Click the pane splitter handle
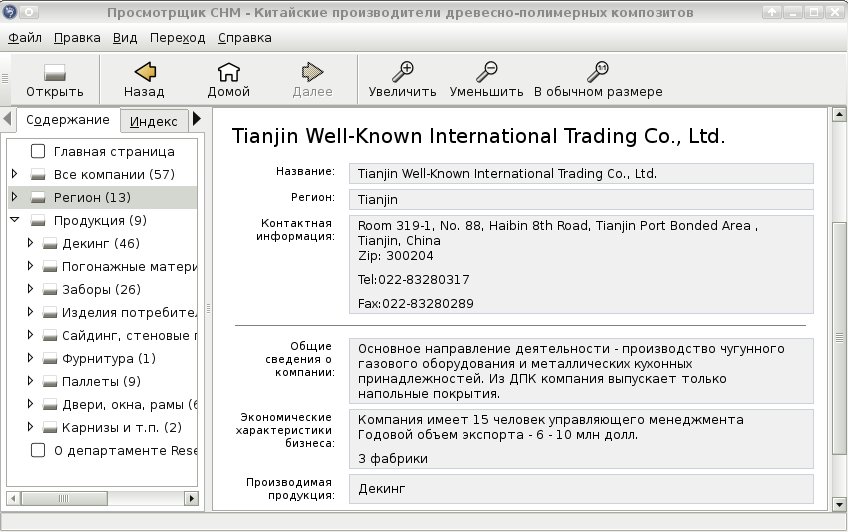The width and height of the screenshot is (848, 532). click(x=208, y=309)
